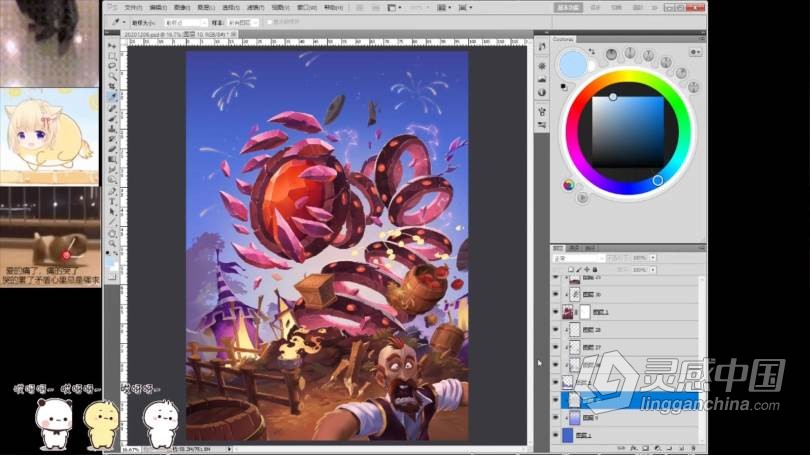The width and height of the screenshot is (810, 455).
Task: Open the layer fill slider arrow
Action: pos(653,270)
